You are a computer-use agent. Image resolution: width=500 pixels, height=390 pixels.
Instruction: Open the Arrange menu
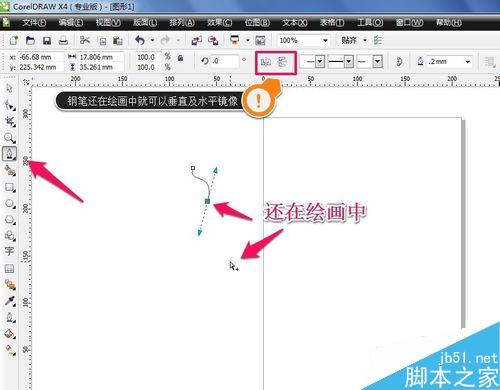point(182,23)
